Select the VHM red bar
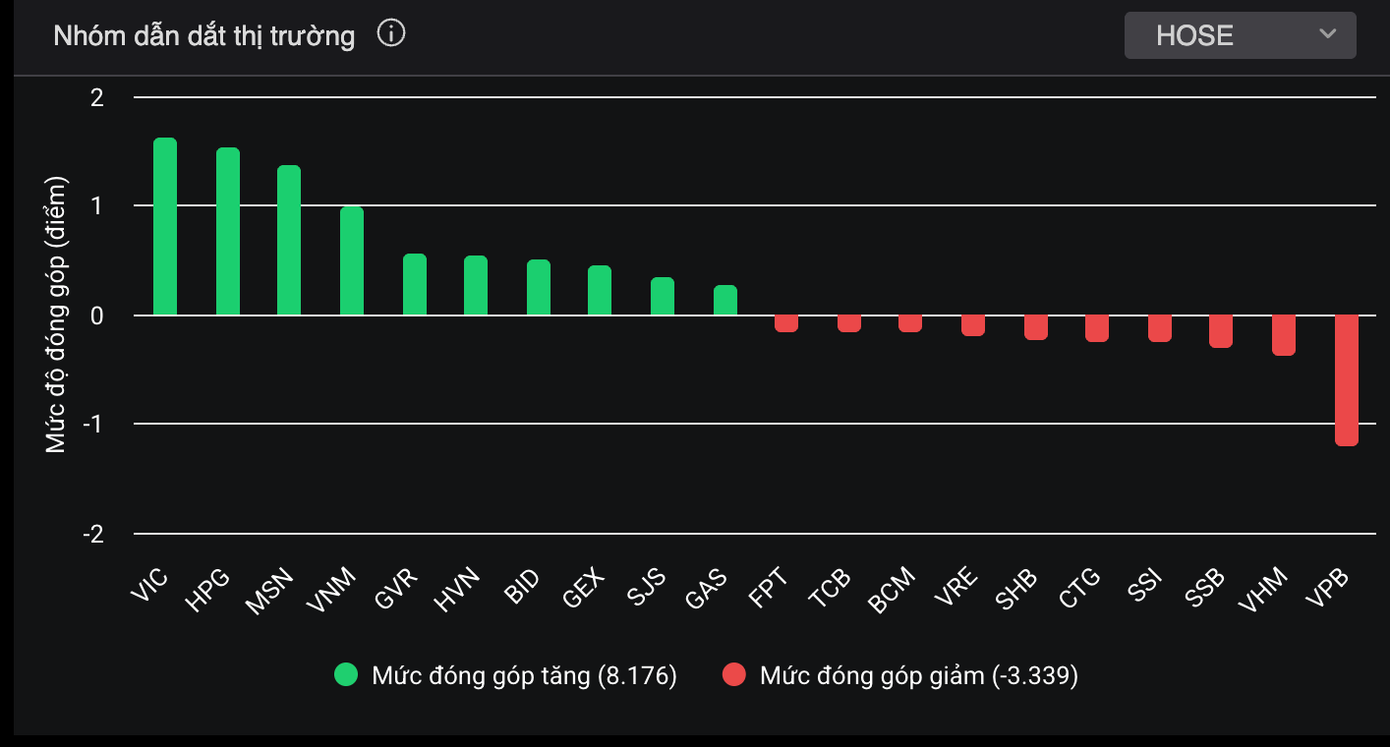The image size is (1390, 747). click(x=1284, y=335)
